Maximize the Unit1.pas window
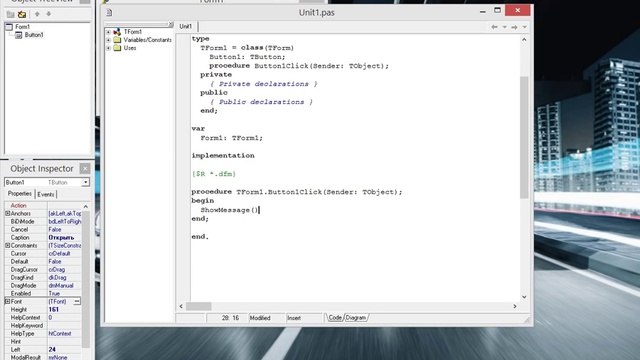 (497, 10)
